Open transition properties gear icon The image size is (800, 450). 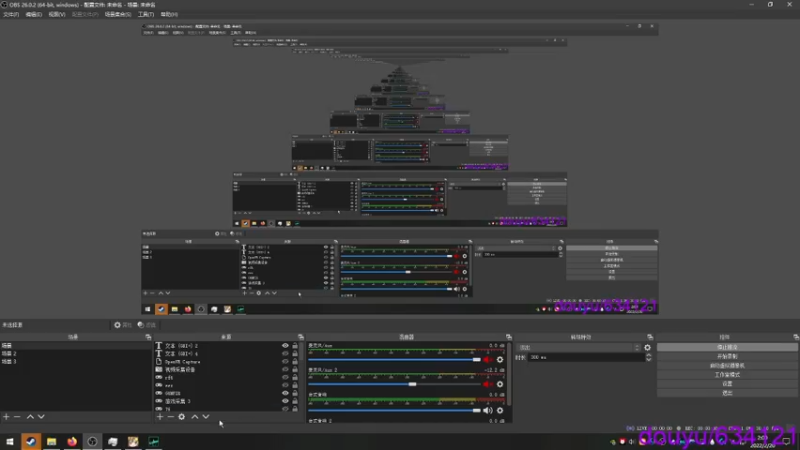(x=647, y=347)
